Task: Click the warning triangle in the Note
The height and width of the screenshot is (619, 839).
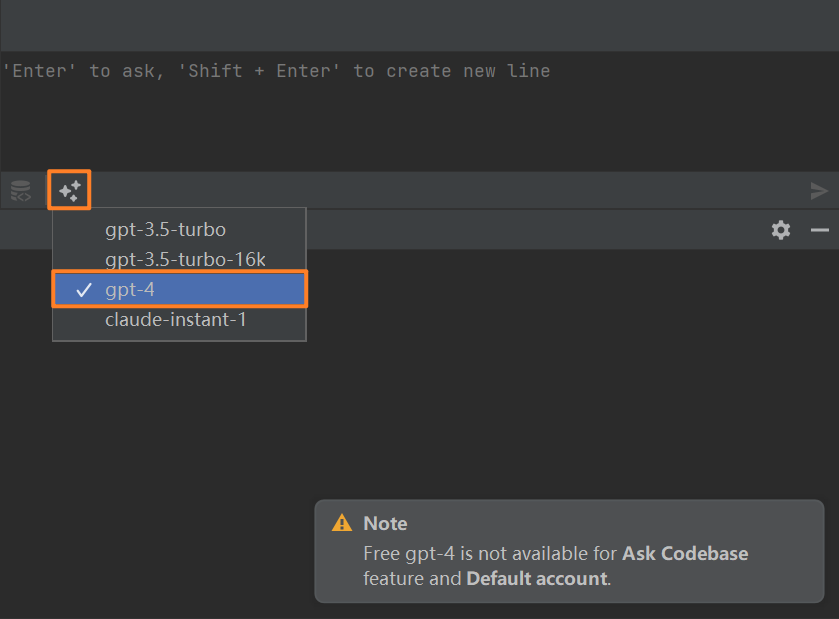Action: click(342, 523)
